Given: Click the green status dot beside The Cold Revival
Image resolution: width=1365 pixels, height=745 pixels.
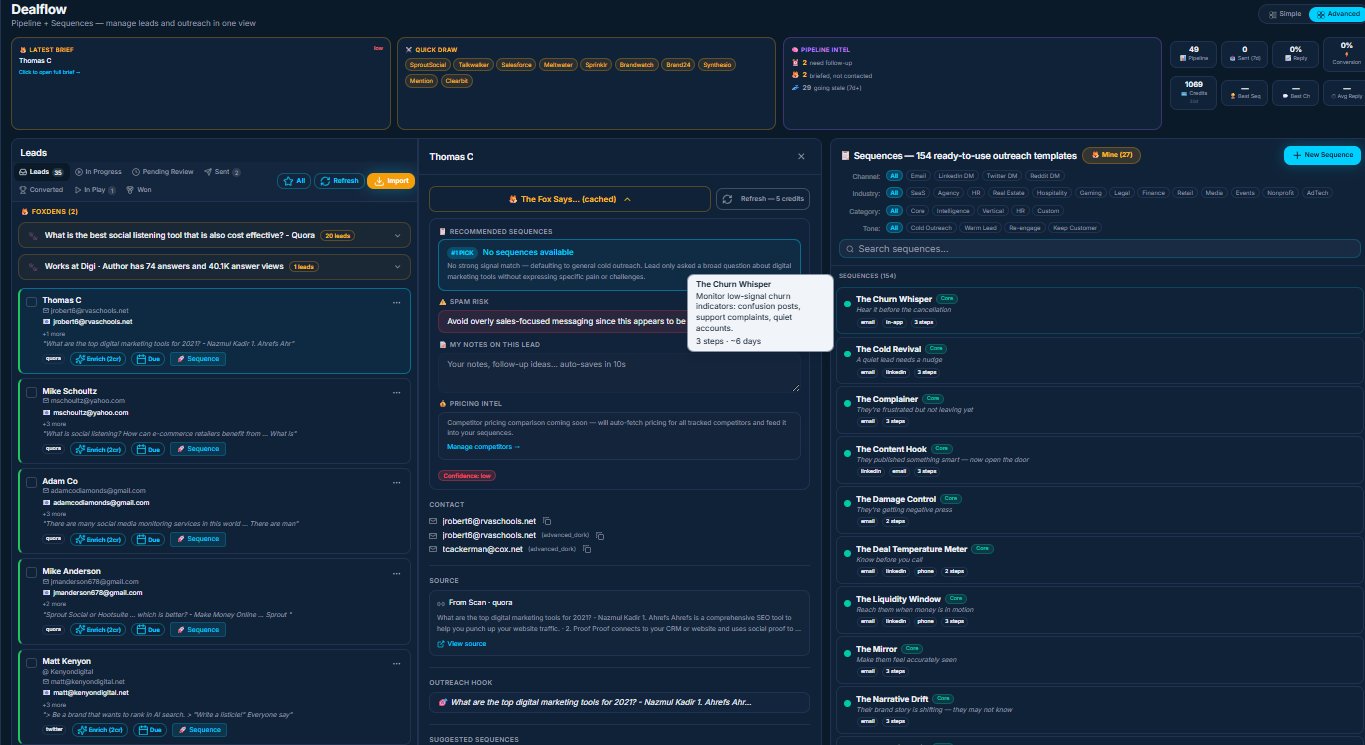Looking at the screenshot, I should click(x=848, y=353).
